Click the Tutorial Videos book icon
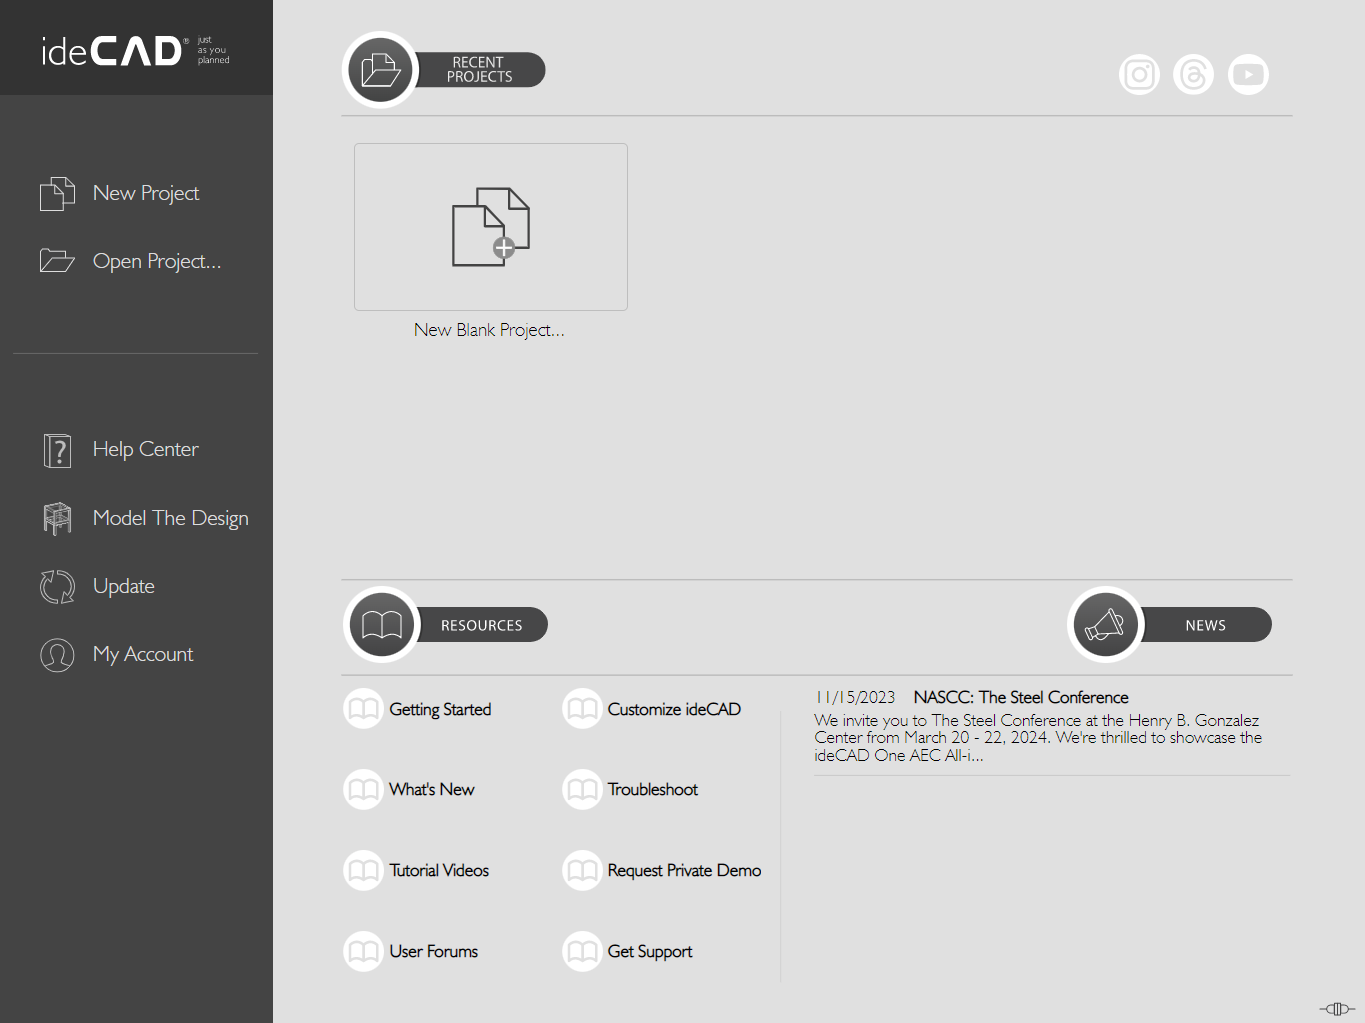 tap(363, 870)
